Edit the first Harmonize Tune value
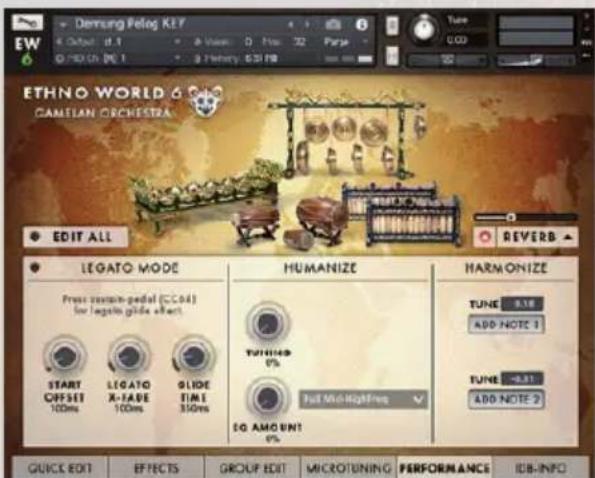The width and height of the screenshot is (595, 478). [x=522, y=304]
